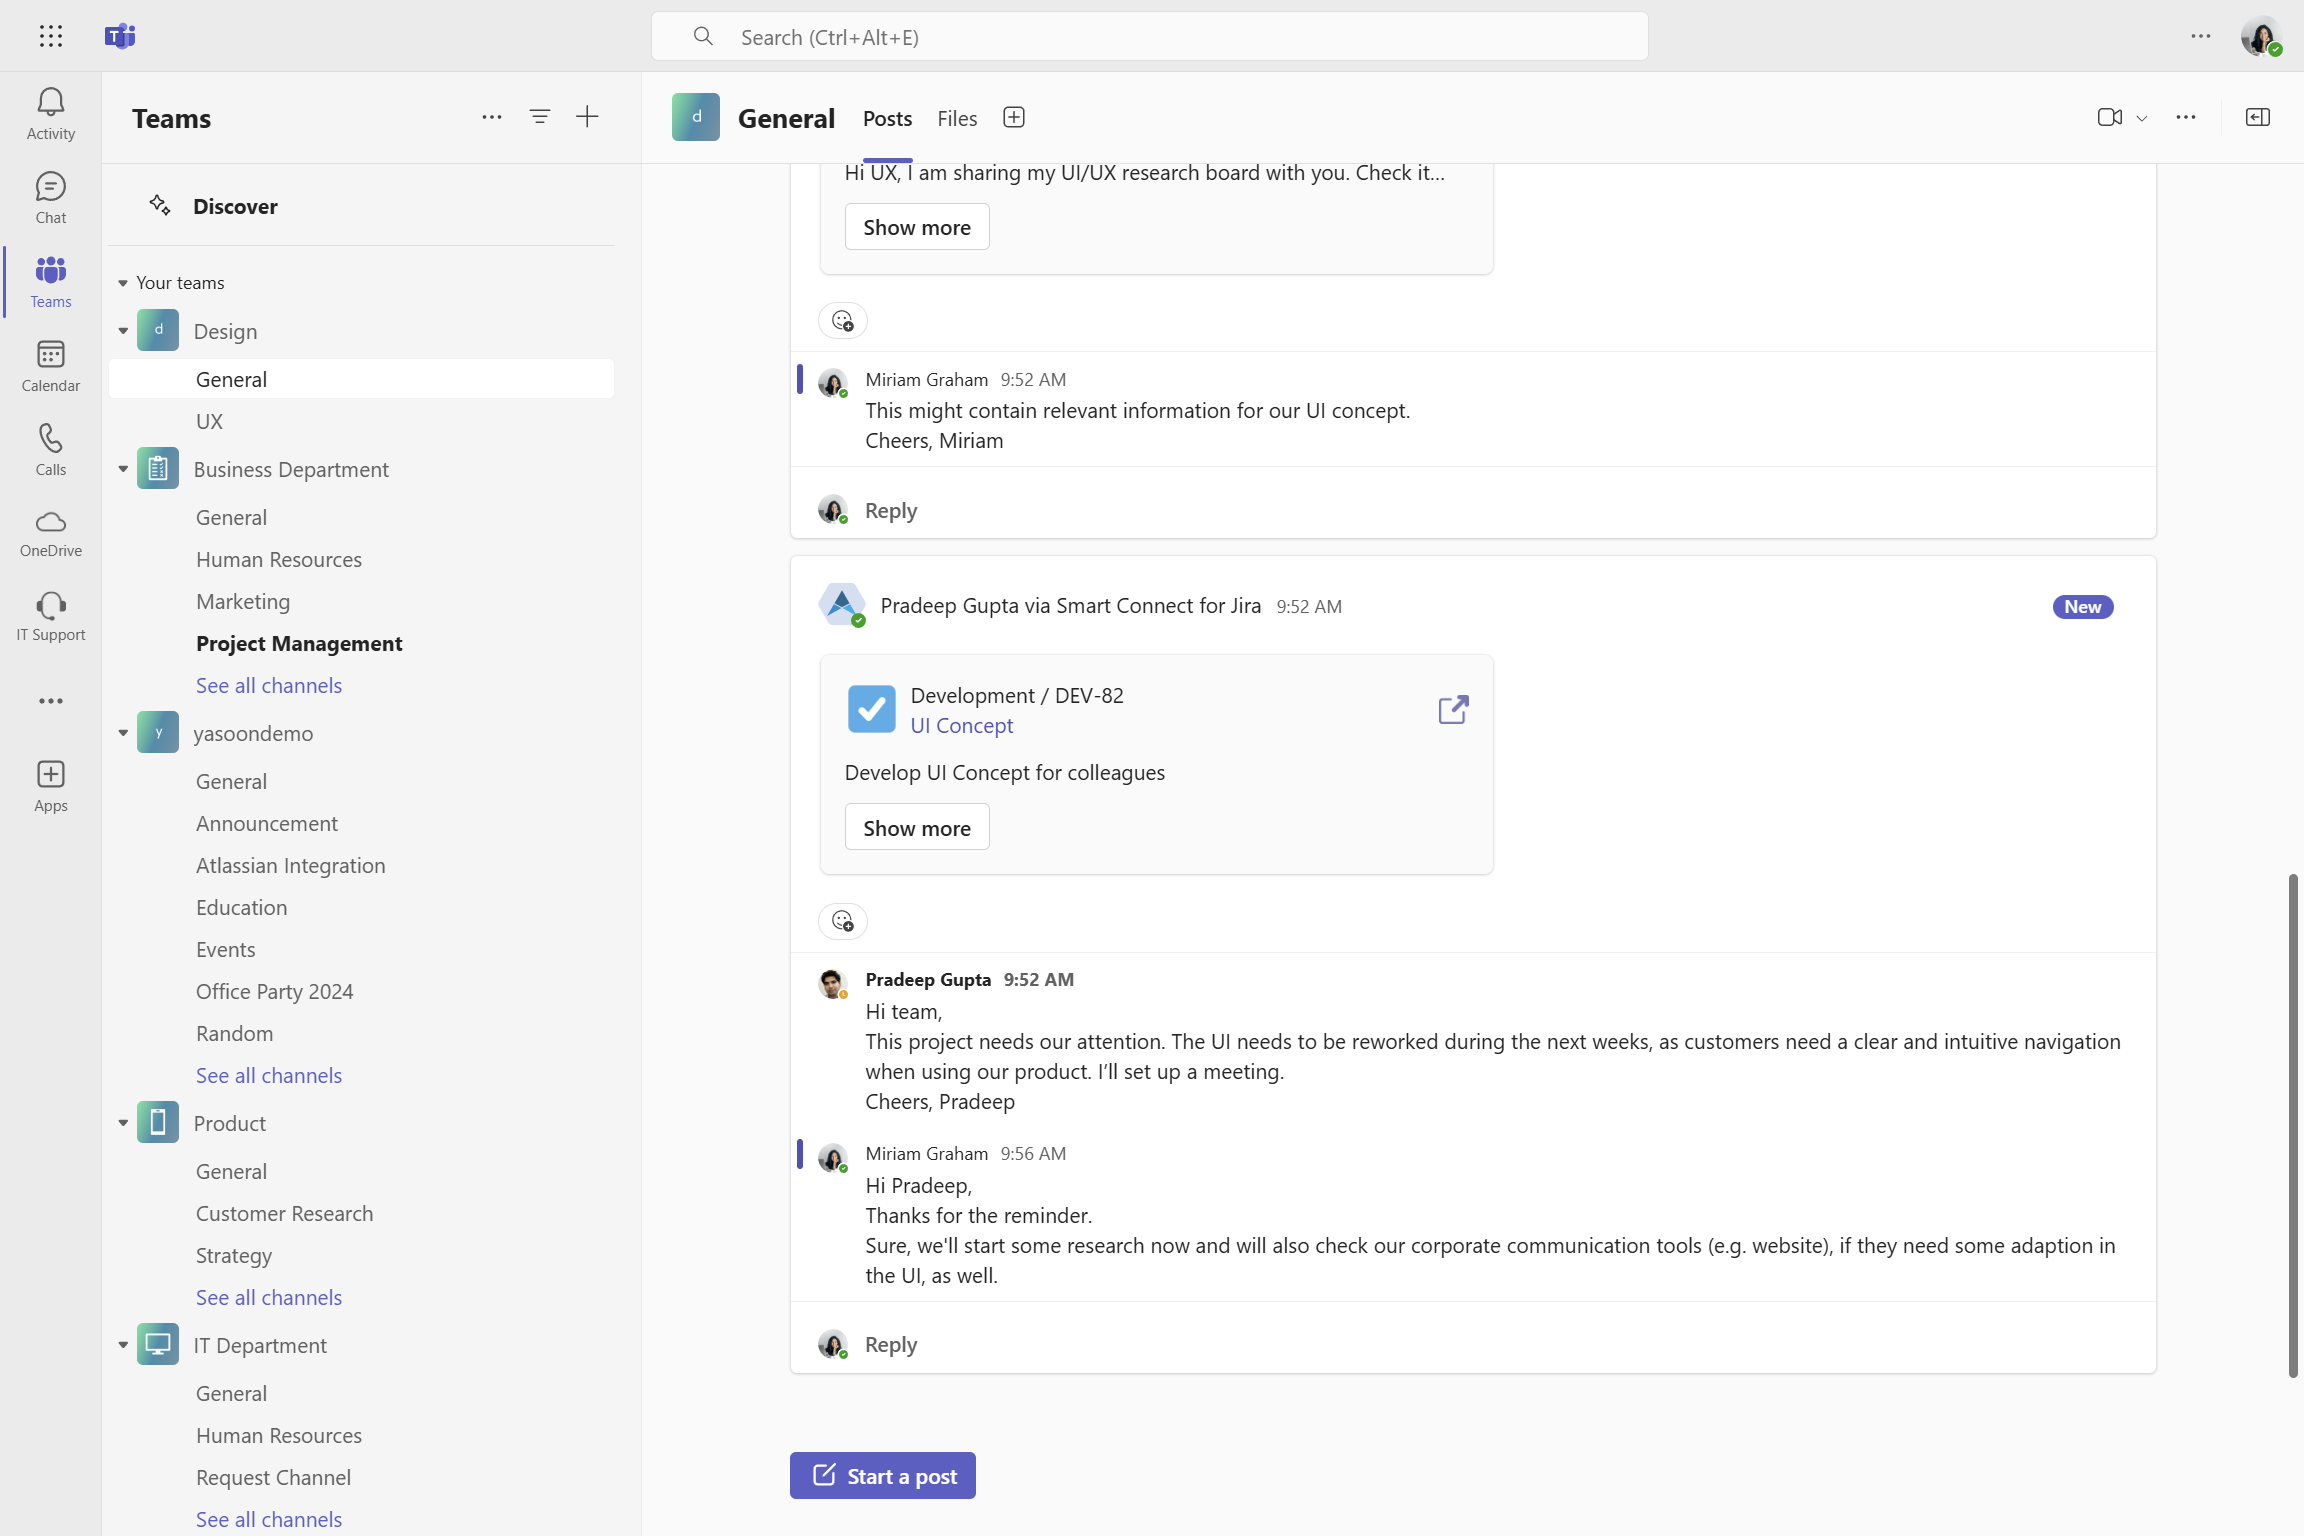Collapse the Design team tree
2304x1536 pixels.
(123, 331)
